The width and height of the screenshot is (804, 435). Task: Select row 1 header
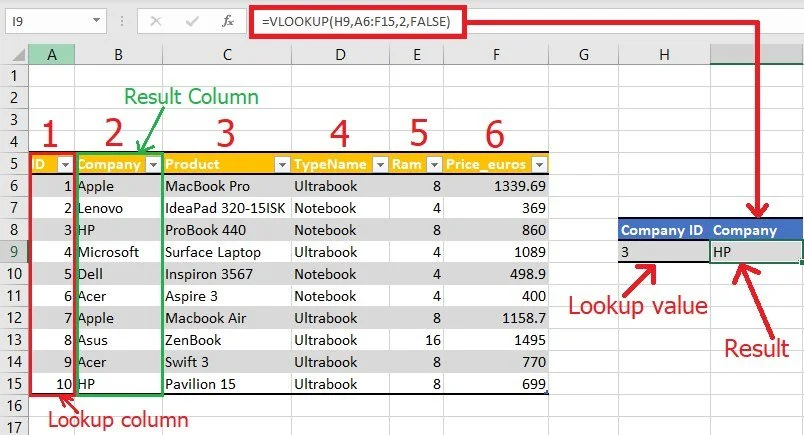point(14,76)
